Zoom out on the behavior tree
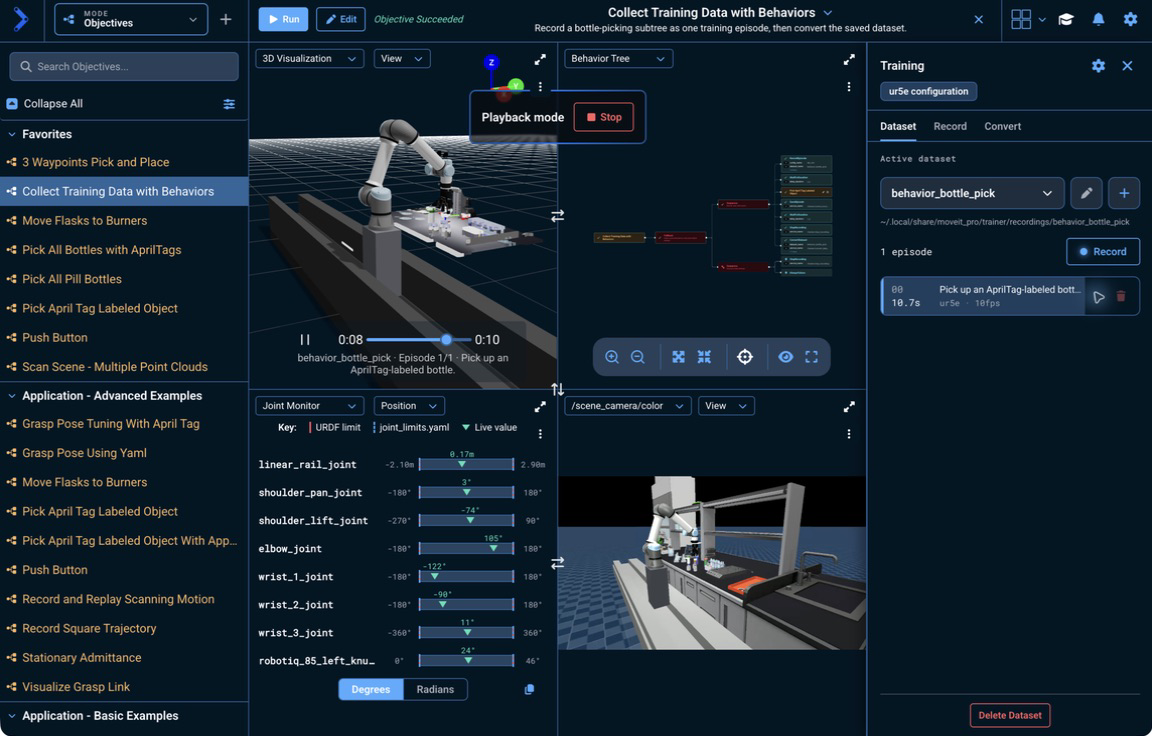 [638, 357]
